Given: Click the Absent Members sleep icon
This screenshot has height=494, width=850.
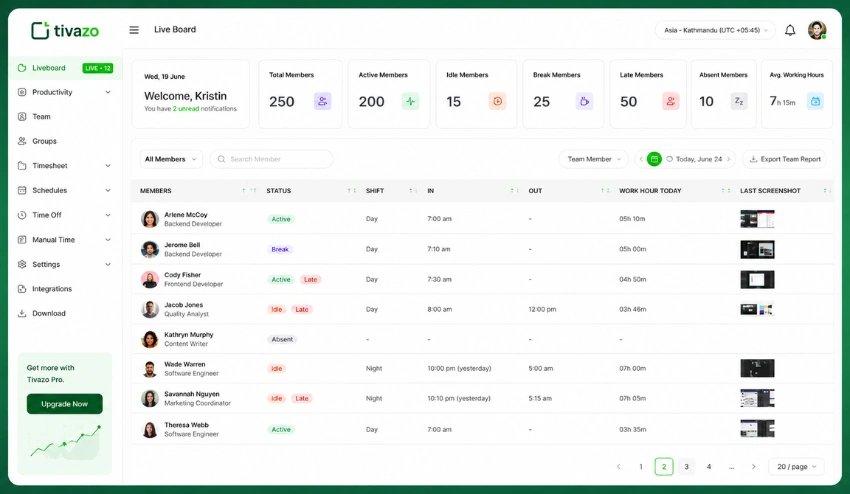Looking at the screenshot, I should 739,101.
